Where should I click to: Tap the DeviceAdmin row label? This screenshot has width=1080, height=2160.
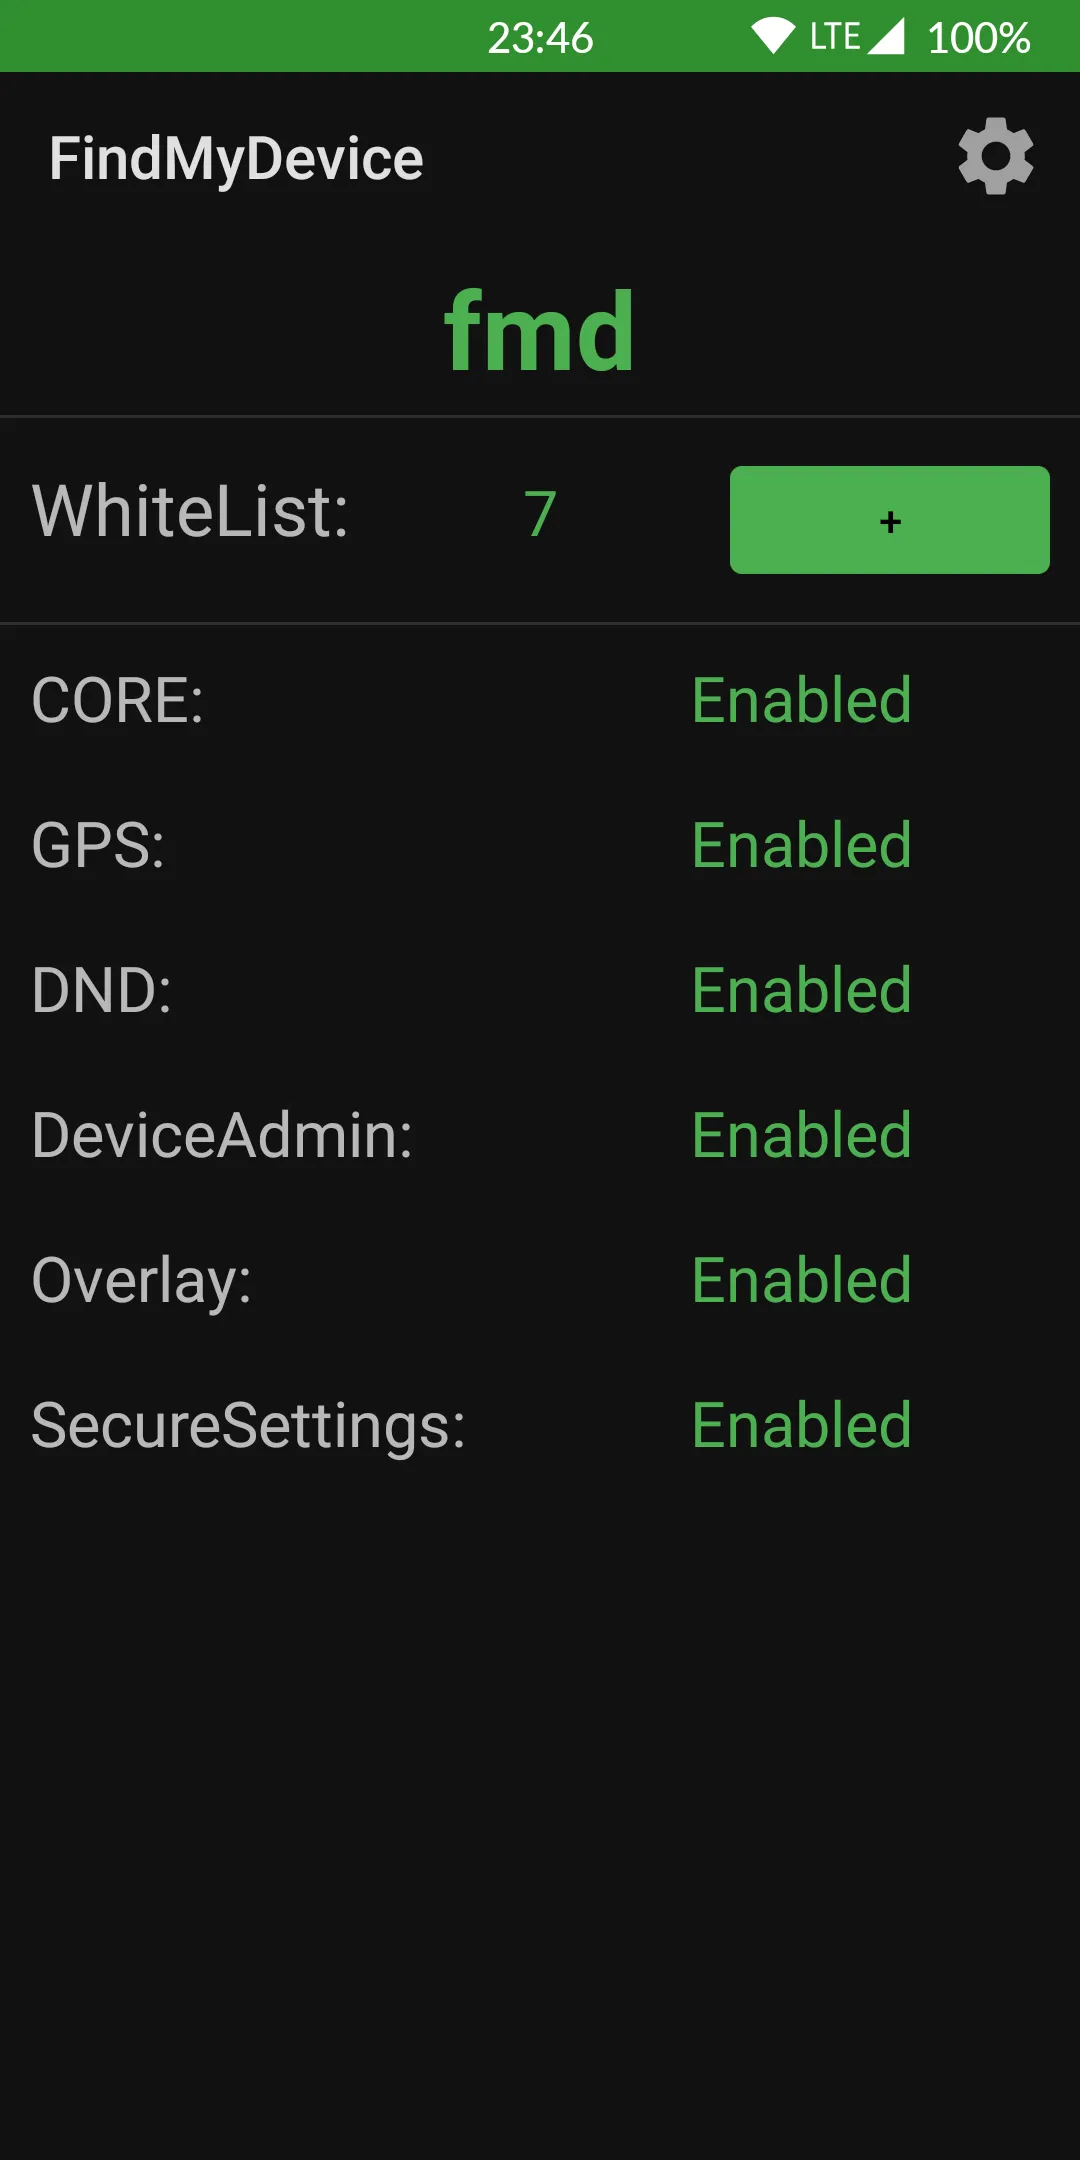pyautogui.click(x=221, y=1136)
